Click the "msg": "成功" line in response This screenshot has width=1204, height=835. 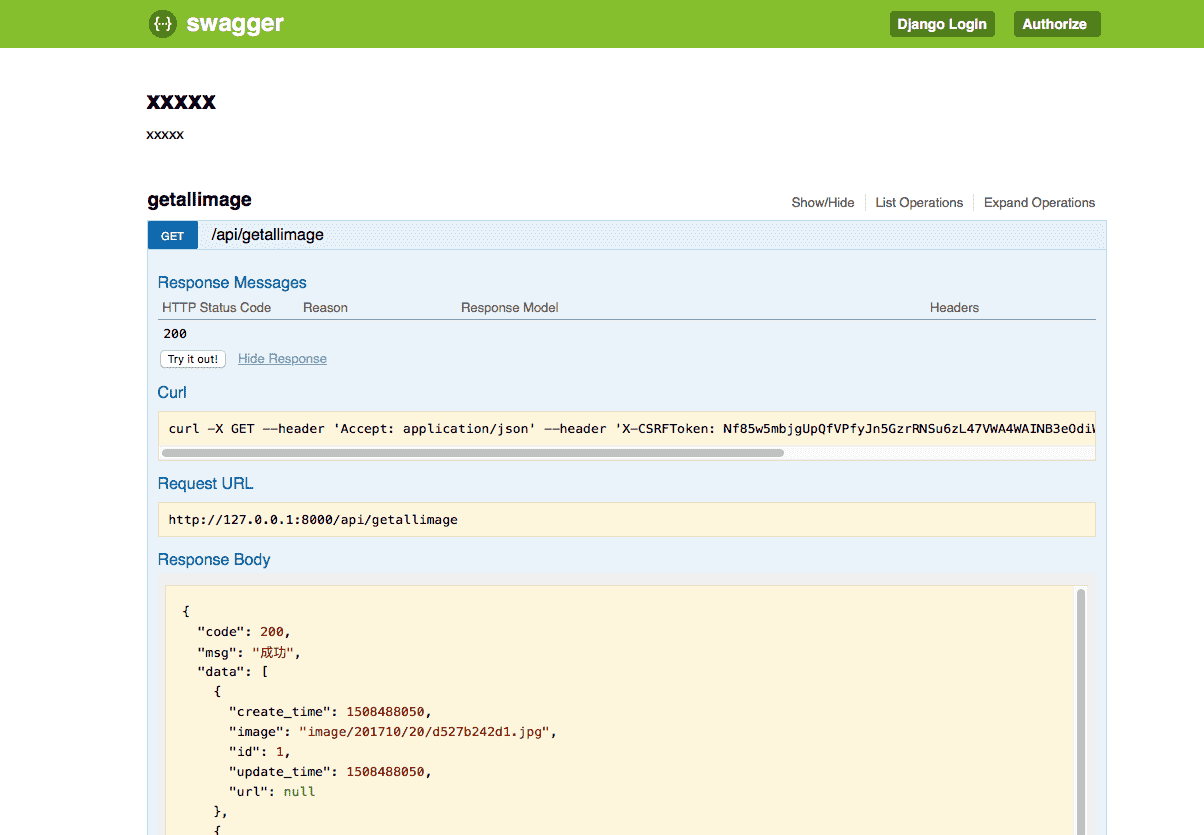[249, 652]
